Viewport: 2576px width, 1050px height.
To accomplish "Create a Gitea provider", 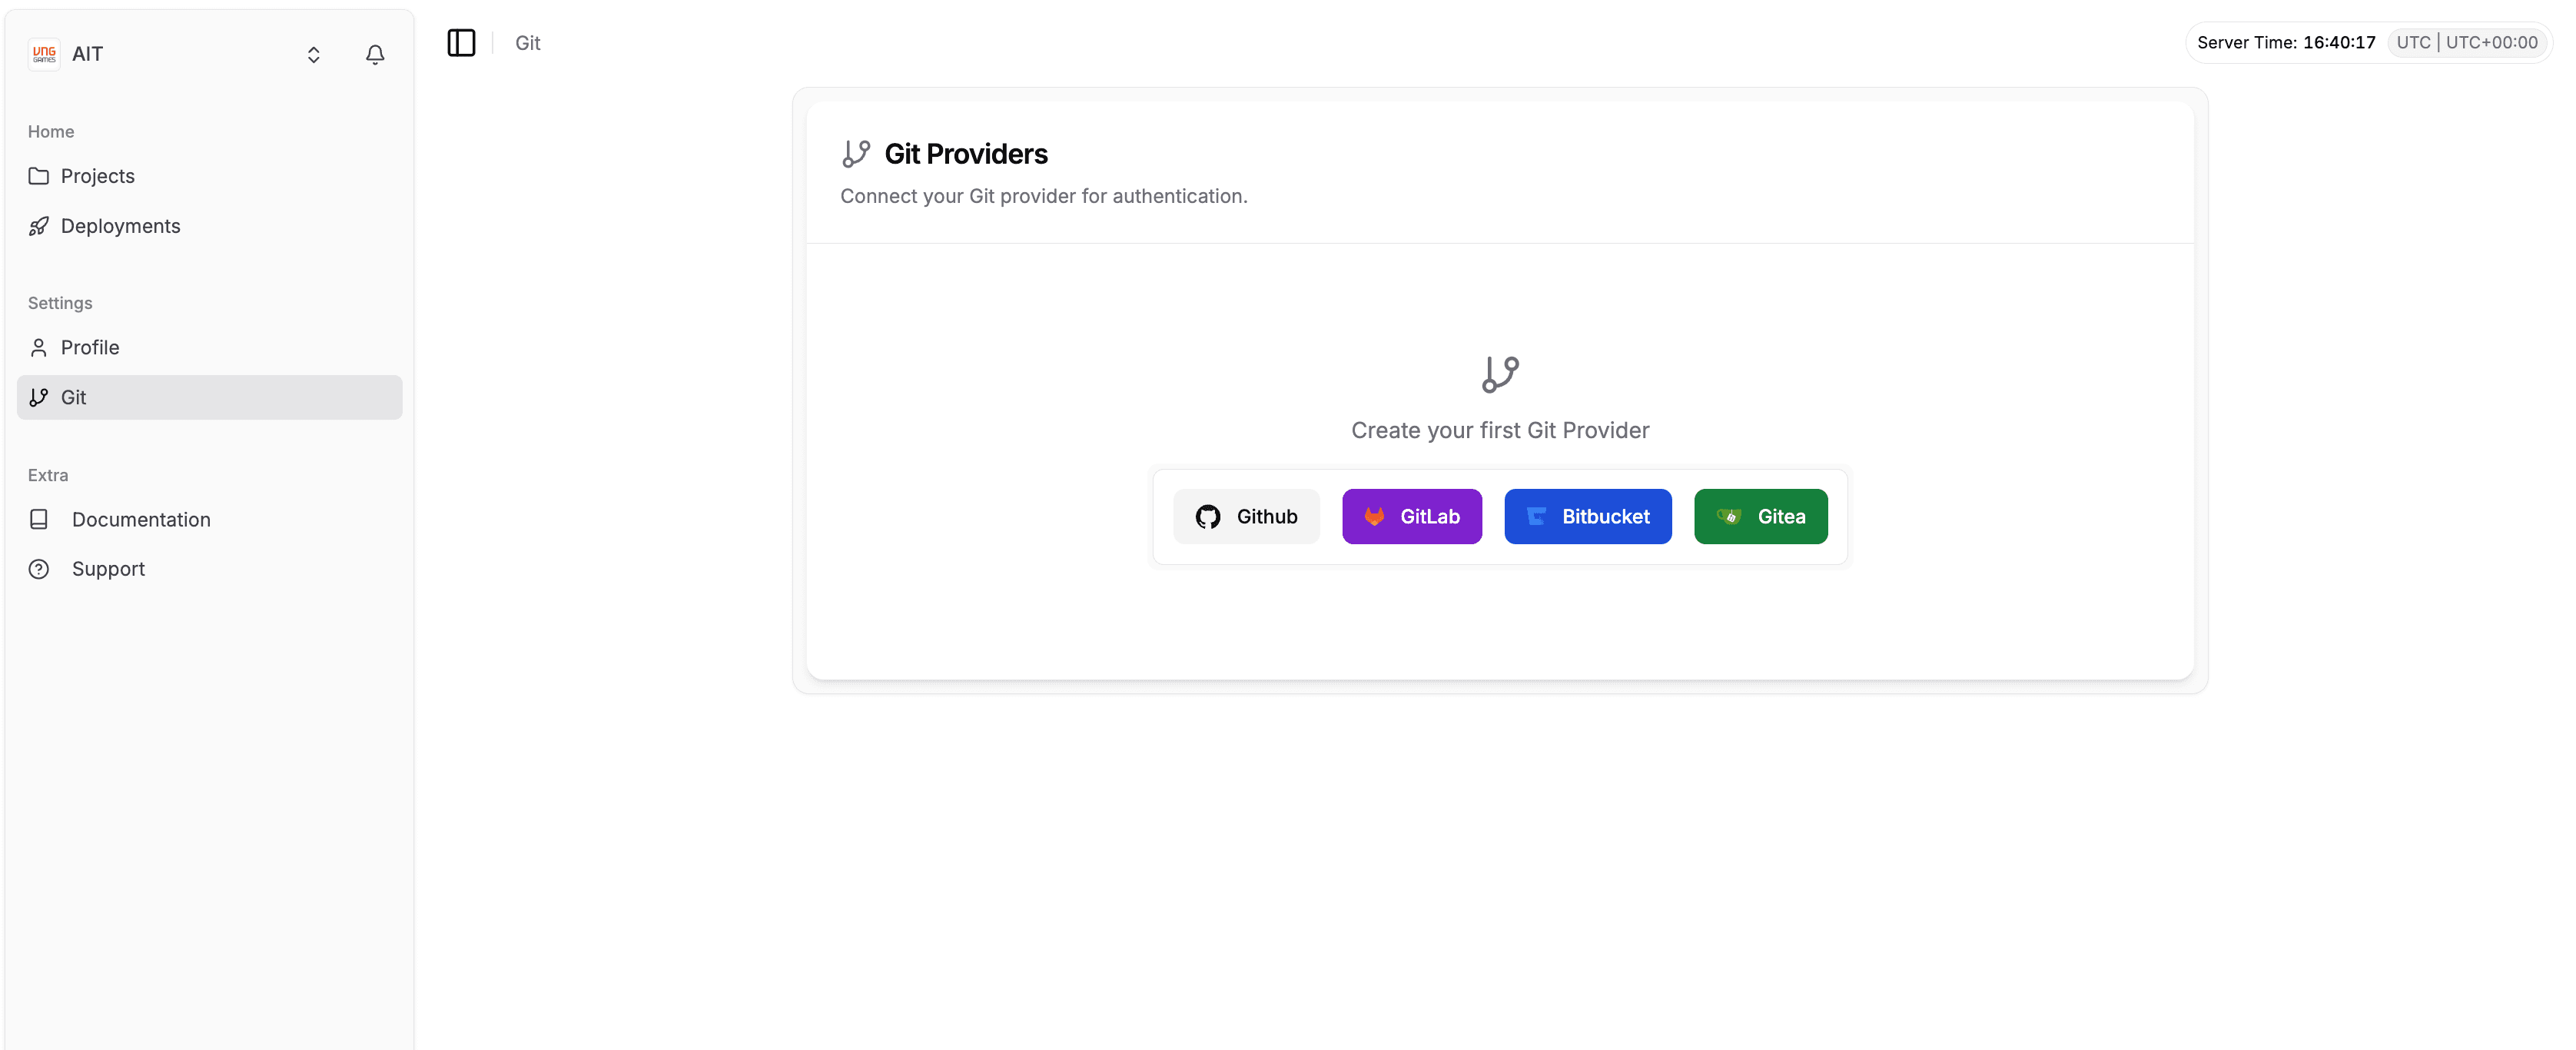I will click(1761, 516).
